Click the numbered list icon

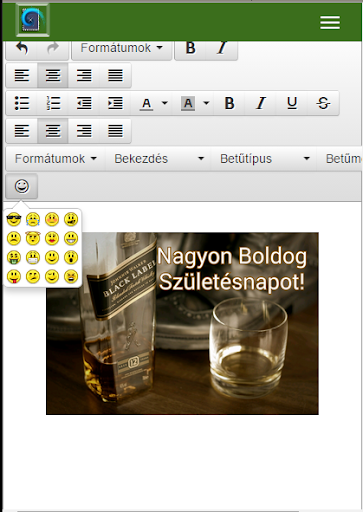click(53, 103)
